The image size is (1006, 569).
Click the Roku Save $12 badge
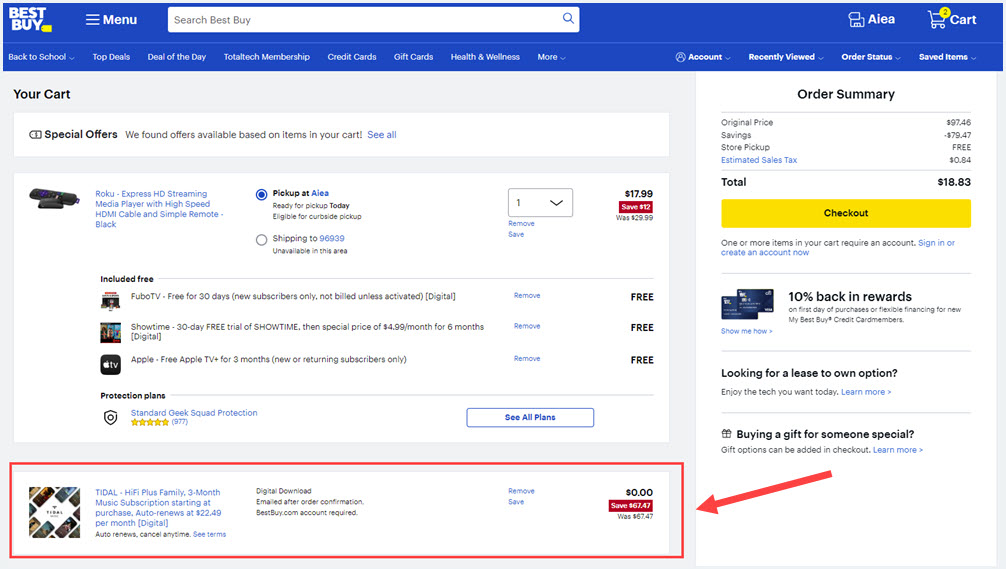(x=635, y=207)
